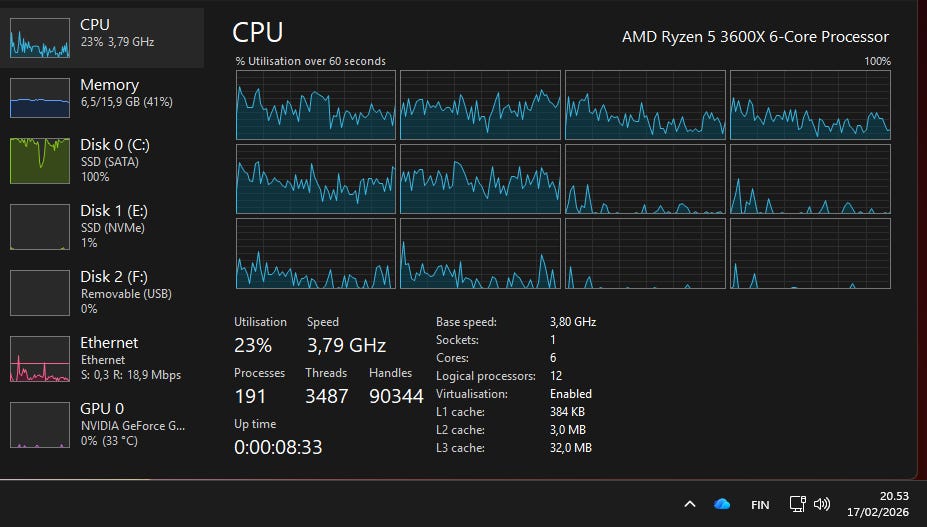Click the AMD Ryzen 5 3600X processor name
This screenshot has height=527, width=927.
[x=755, y=37]
